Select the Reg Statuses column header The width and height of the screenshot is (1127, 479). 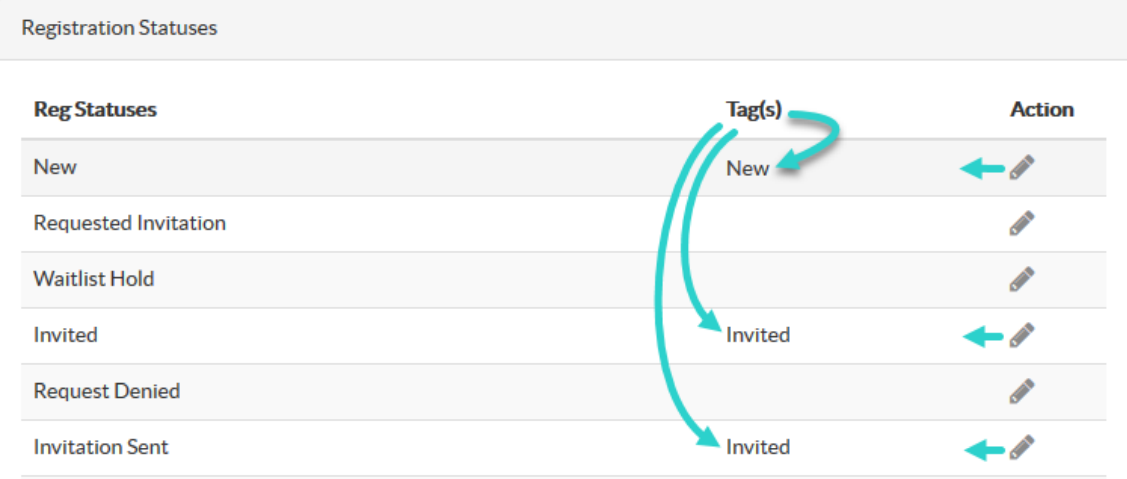(95, 110)
